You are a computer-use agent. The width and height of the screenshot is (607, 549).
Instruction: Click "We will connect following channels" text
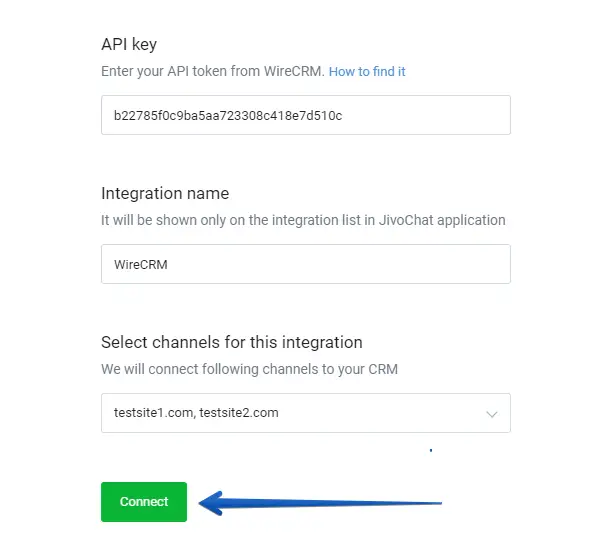tap(249, 369)
